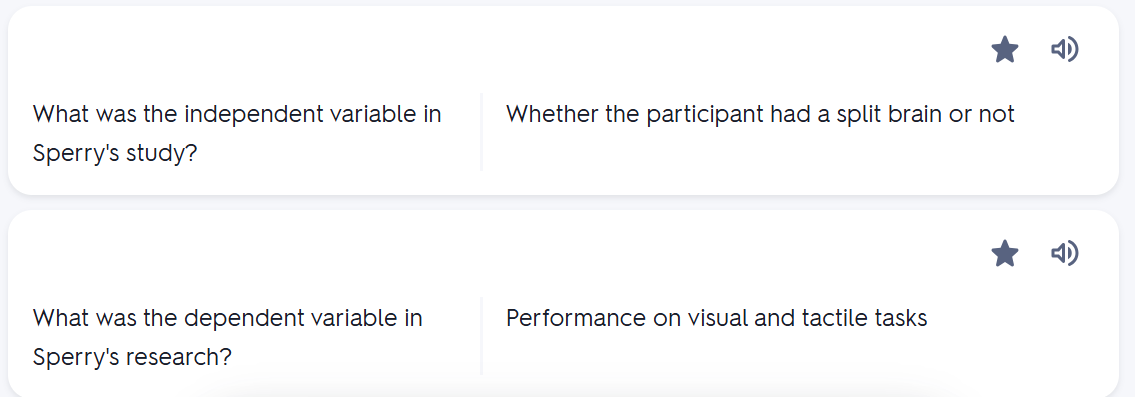This screenshot has width=1135, height=397.
Task: Click the divider line in the dependent variable card
Action: [x=481, y=336]
